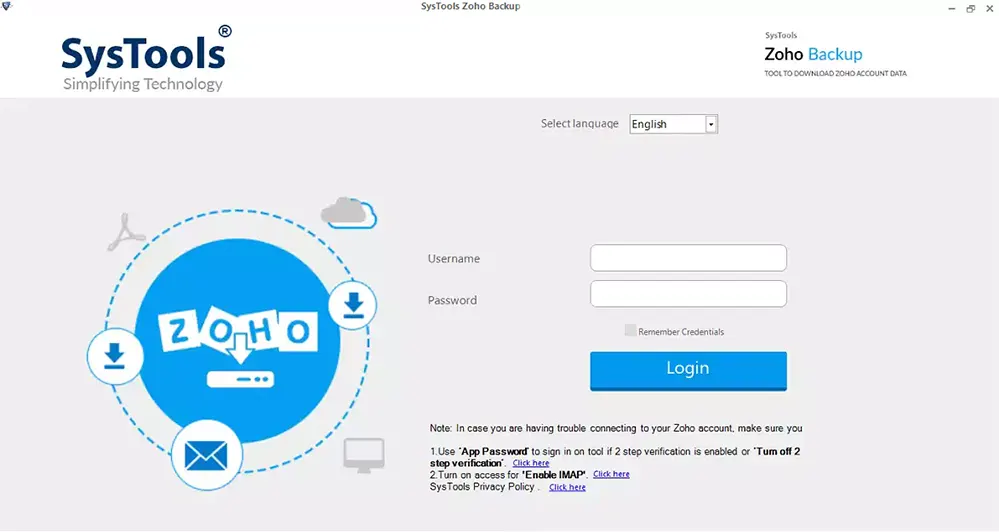
Task: Click the SysTools Privacy Policy text
Action: click(482, 487)
